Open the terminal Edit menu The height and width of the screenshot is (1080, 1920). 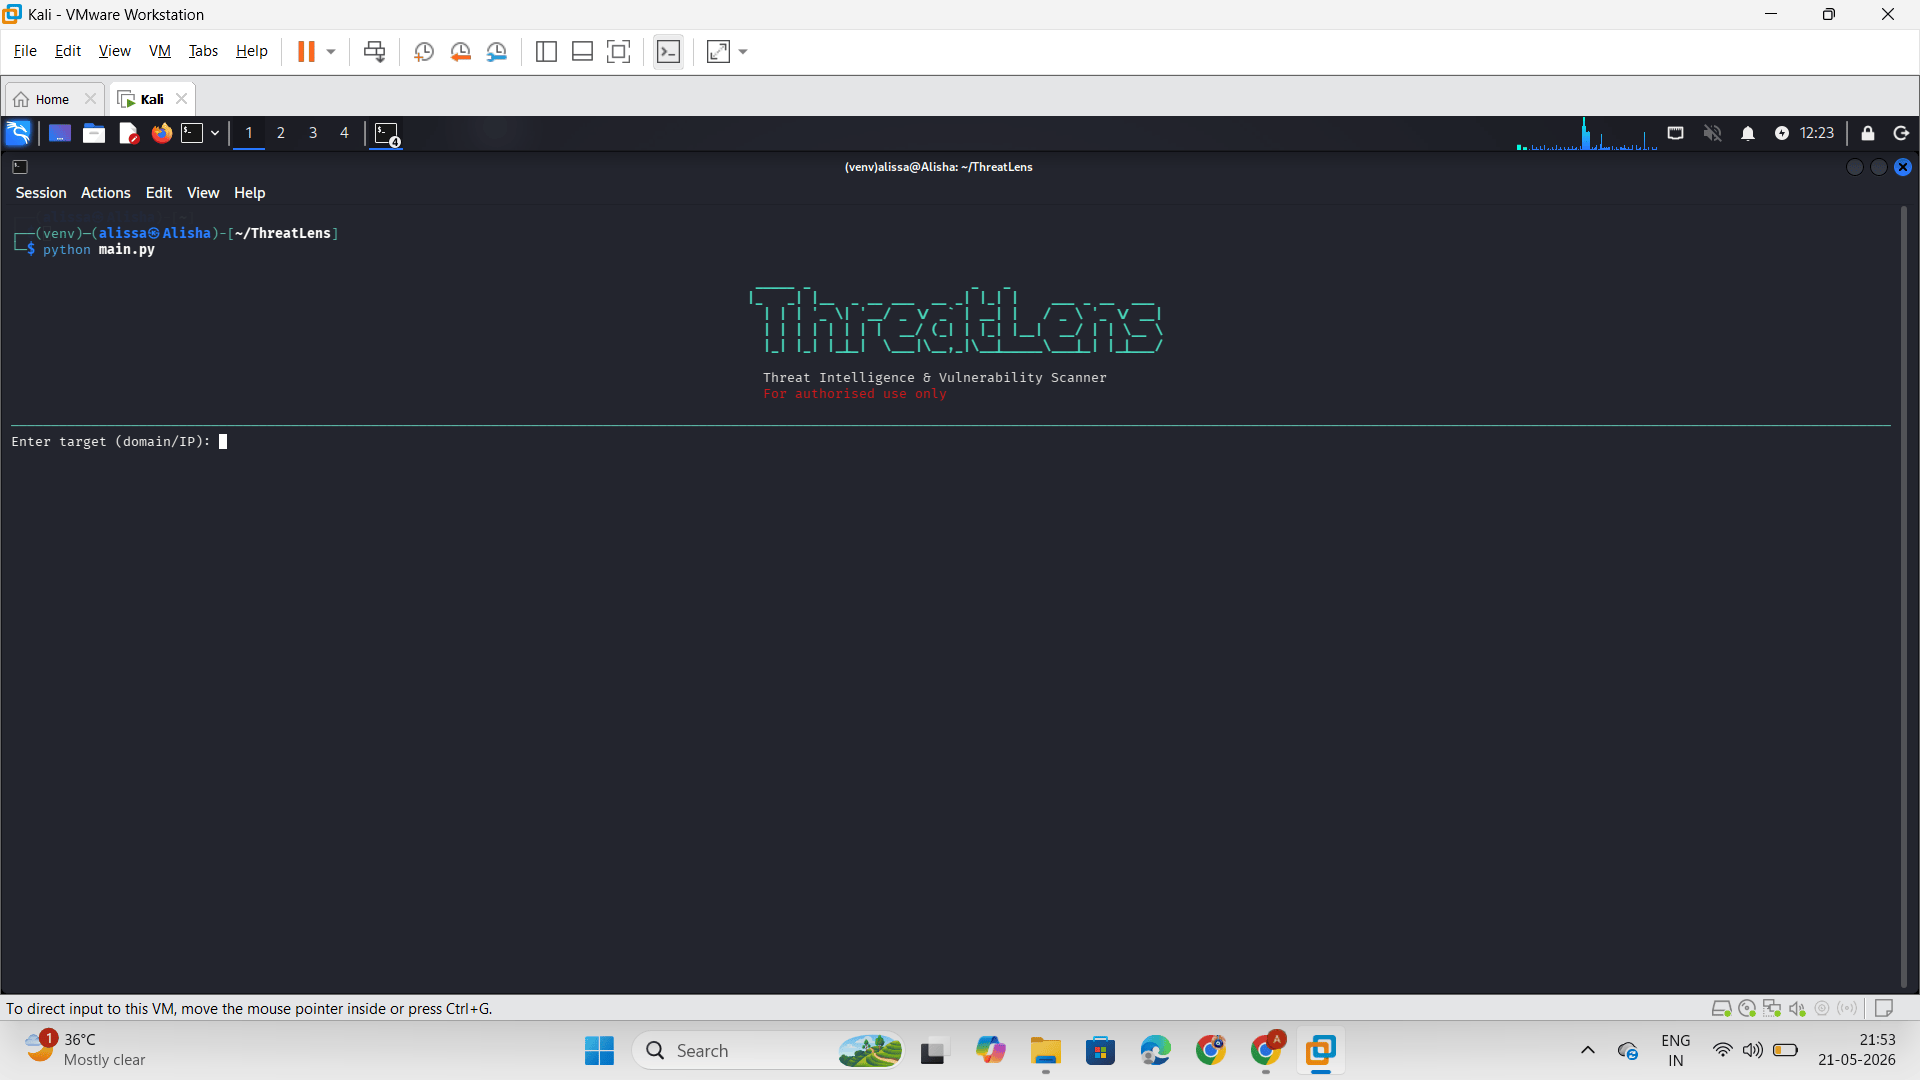159,193
